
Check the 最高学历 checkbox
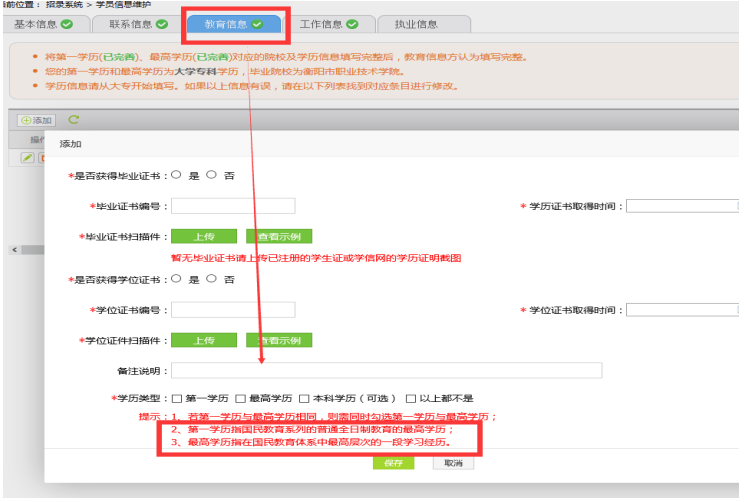[239, 398]
